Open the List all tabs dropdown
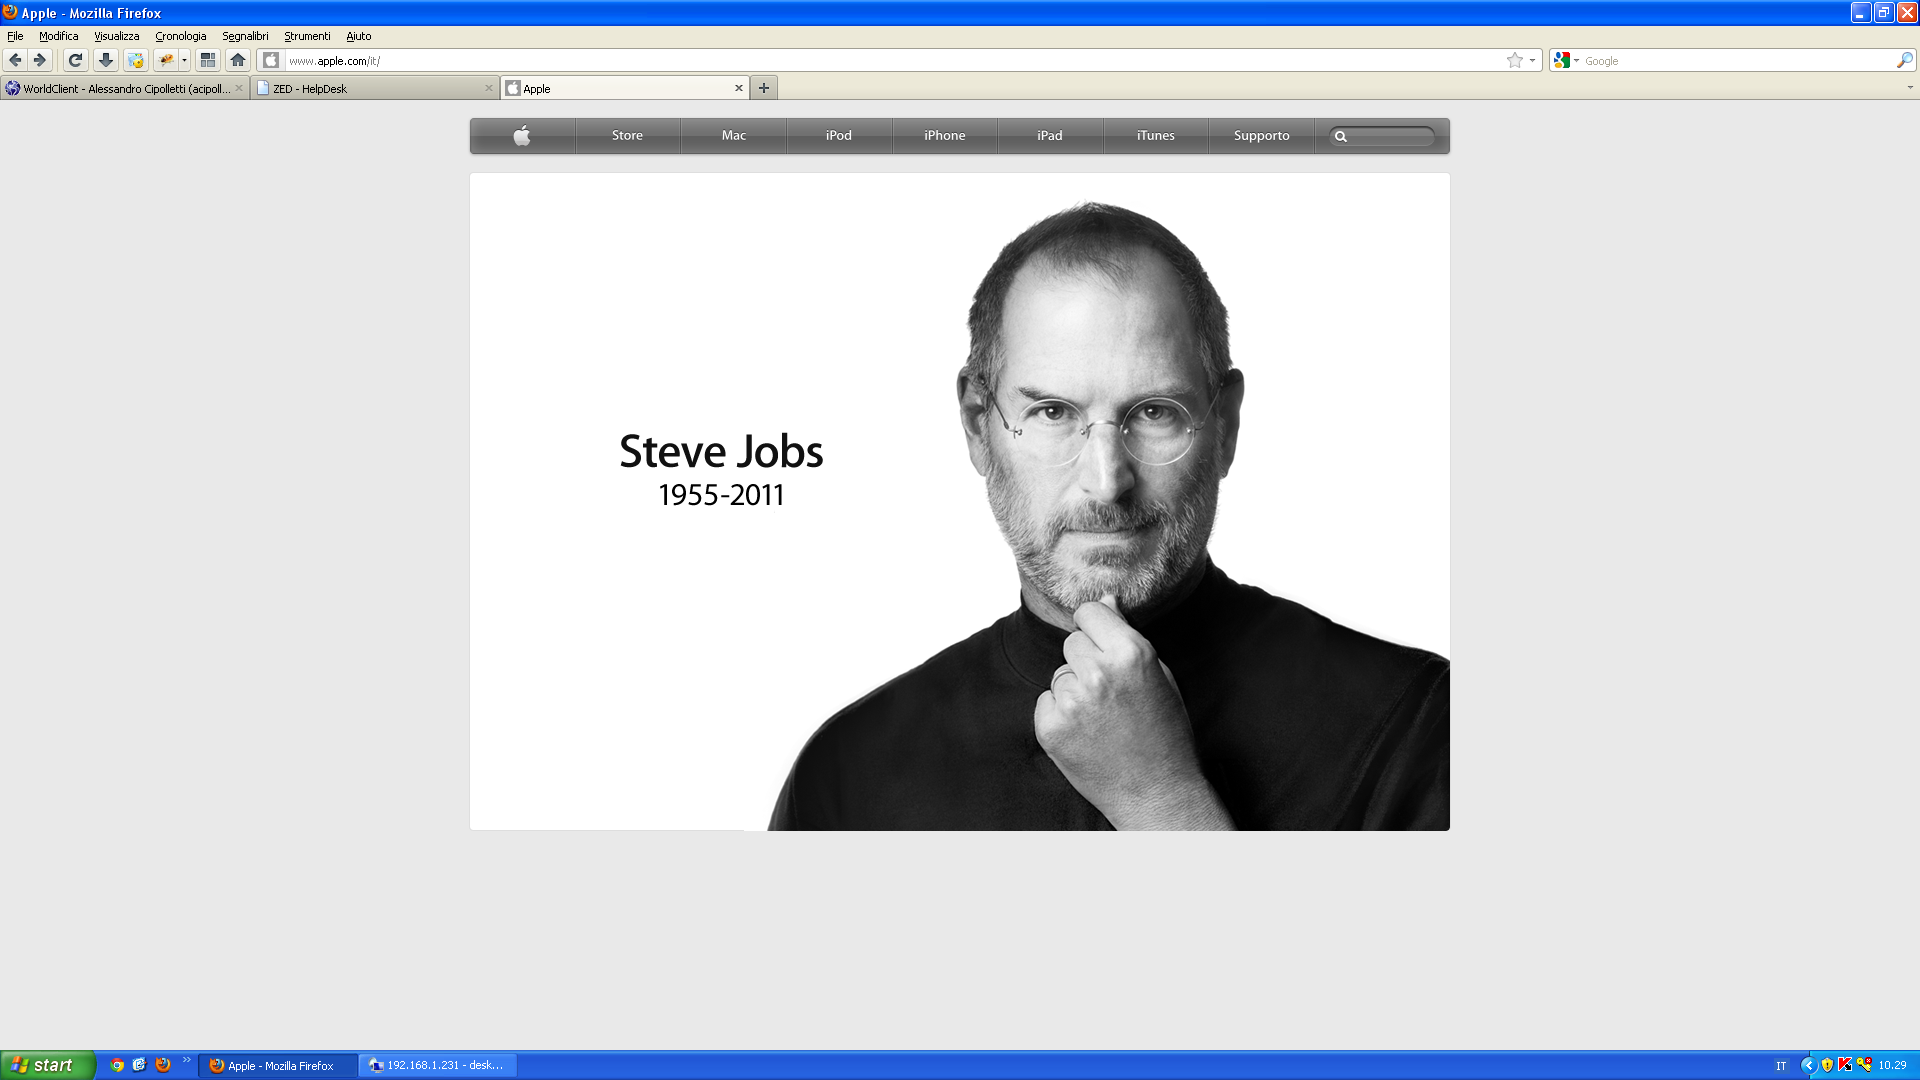Image resolution: width=1920 pixels, height=1080 pixels. [1909, 88]
